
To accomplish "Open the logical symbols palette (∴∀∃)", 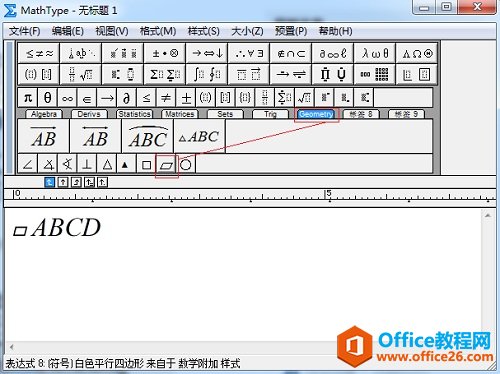I will [x=249, y=53].
